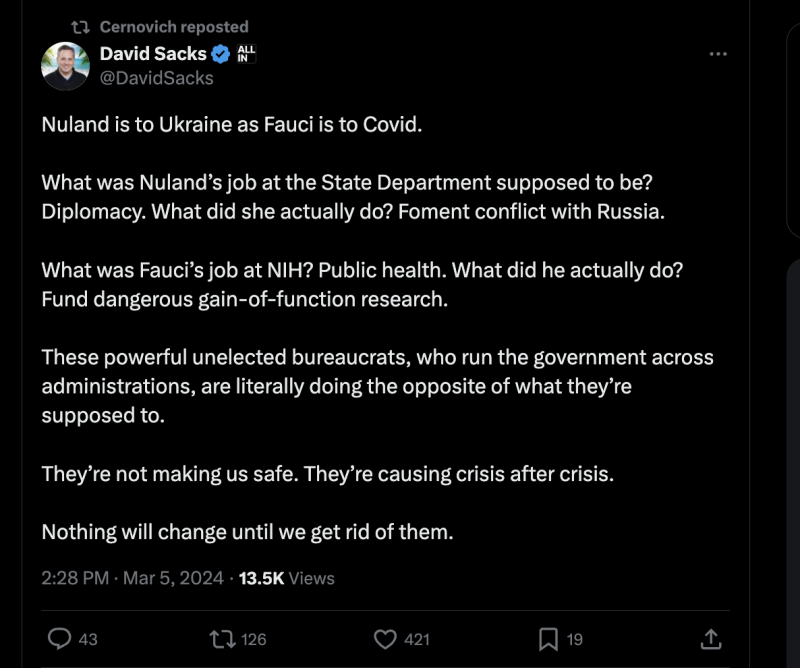Click the repost count 126

click(x=254, y=639)
